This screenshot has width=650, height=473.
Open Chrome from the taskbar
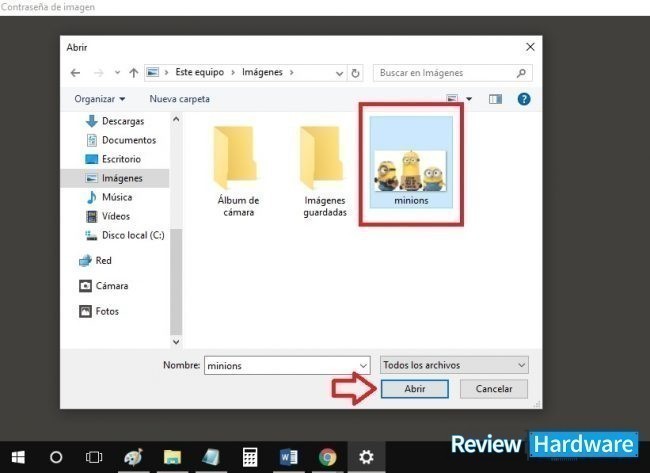[327, 457]
